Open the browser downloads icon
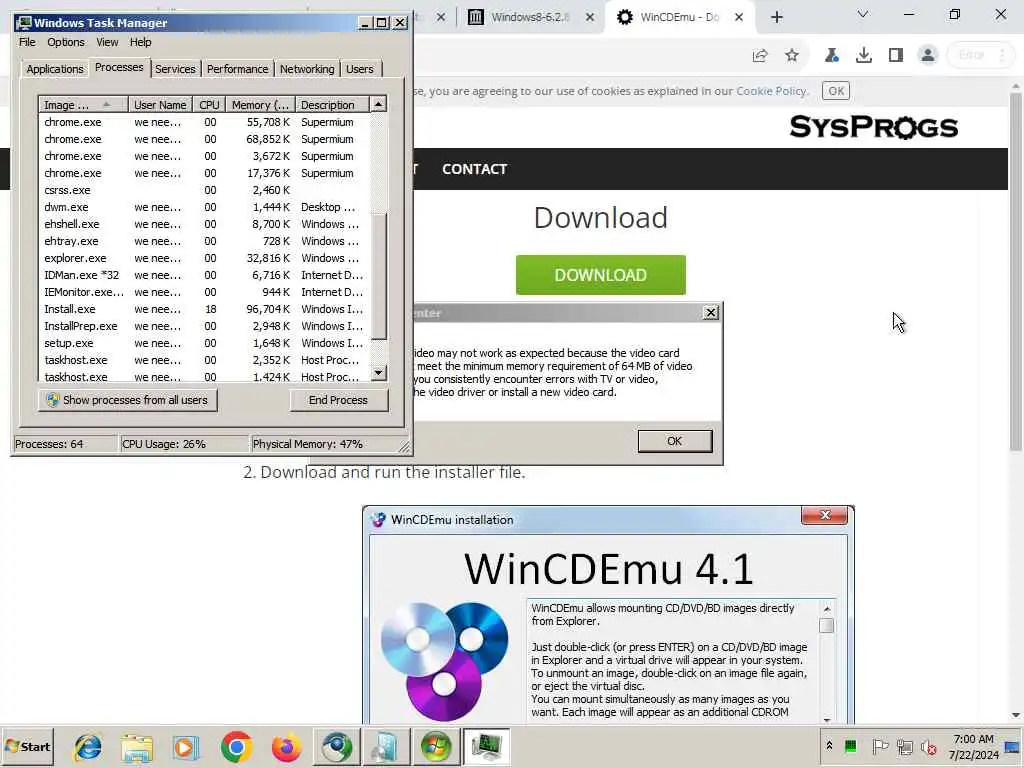Image resolution: width=1024 pixels, height=768 pixels. [863, 56]
